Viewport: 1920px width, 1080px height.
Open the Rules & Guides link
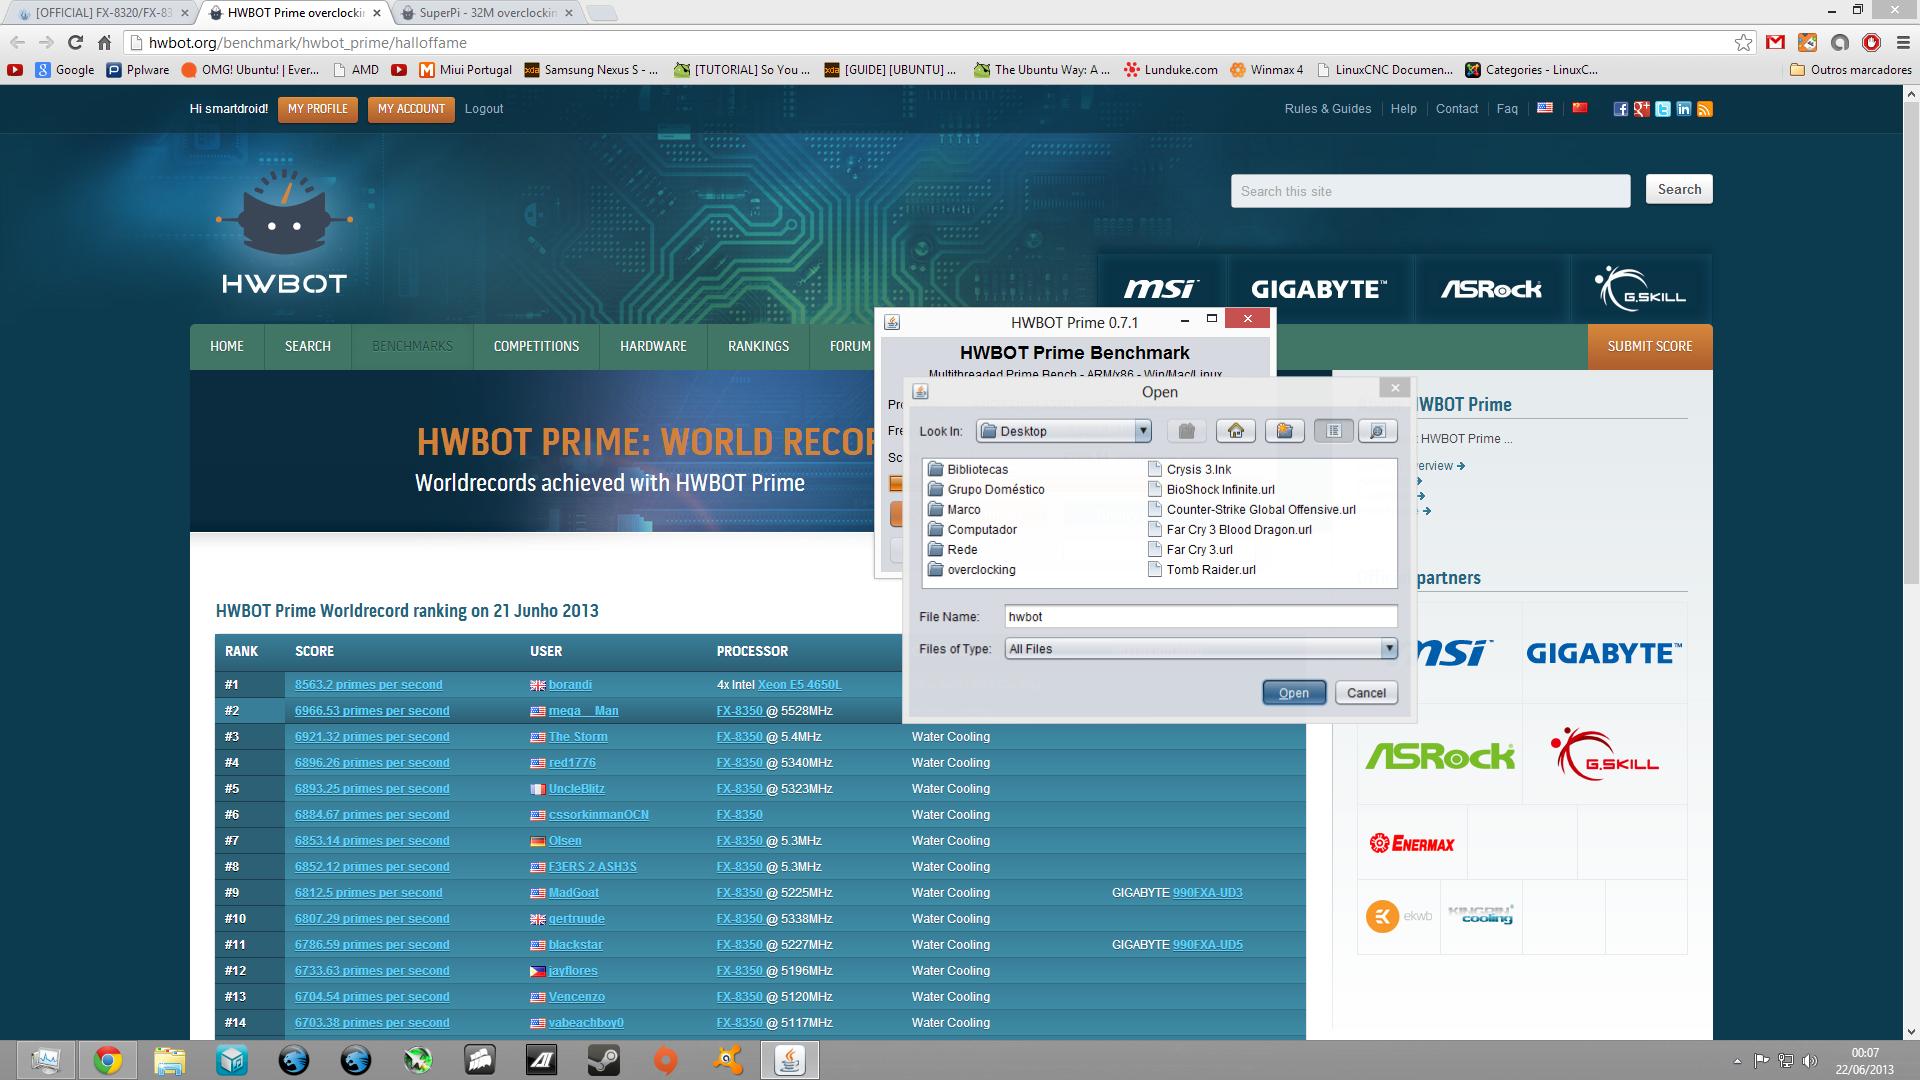1328,109
